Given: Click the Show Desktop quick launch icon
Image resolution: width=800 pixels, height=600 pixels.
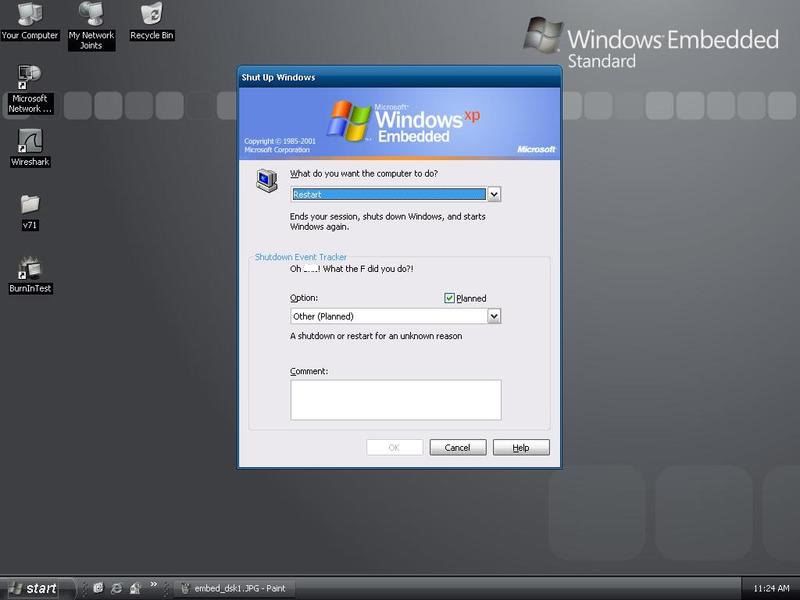Looking at the screenshot, I should click(x=135, y=588).
